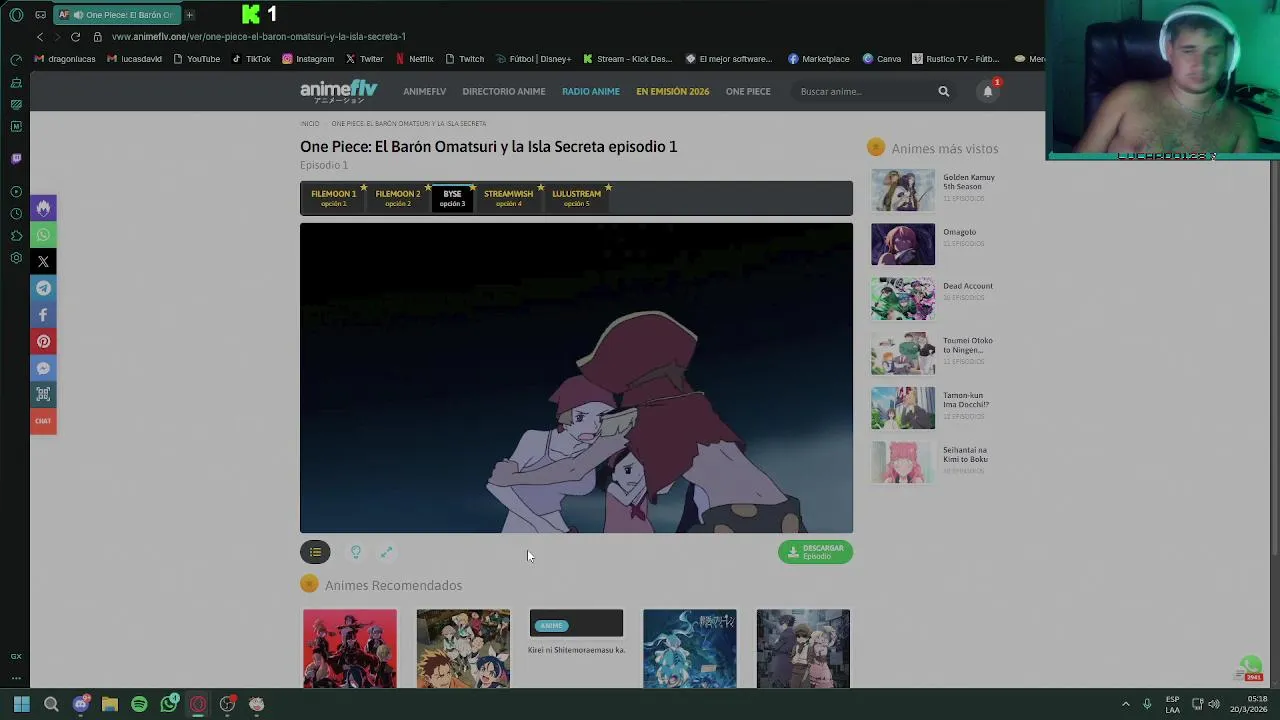Click the purple flame share icon

tap(43, 208)
